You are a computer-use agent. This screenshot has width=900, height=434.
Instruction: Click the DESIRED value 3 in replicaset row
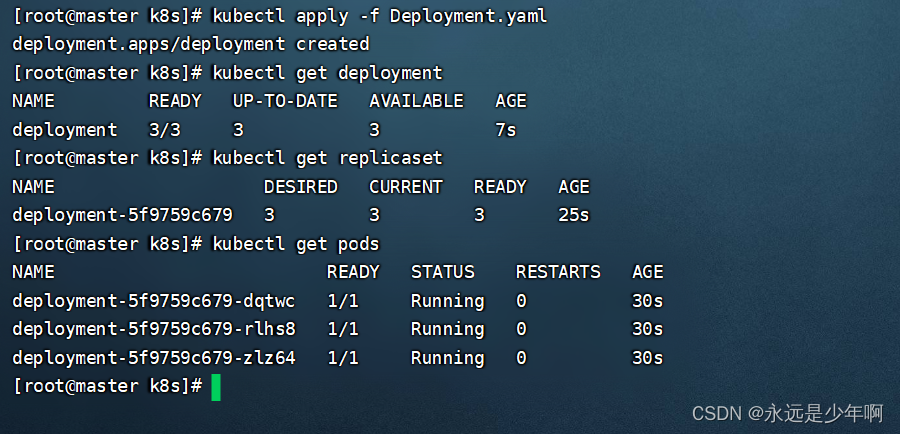[269, 215]
